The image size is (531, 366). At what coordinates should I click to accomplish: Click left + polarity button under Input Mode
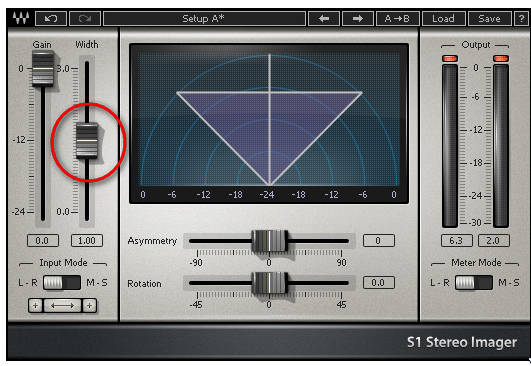[x=35, y=306]
